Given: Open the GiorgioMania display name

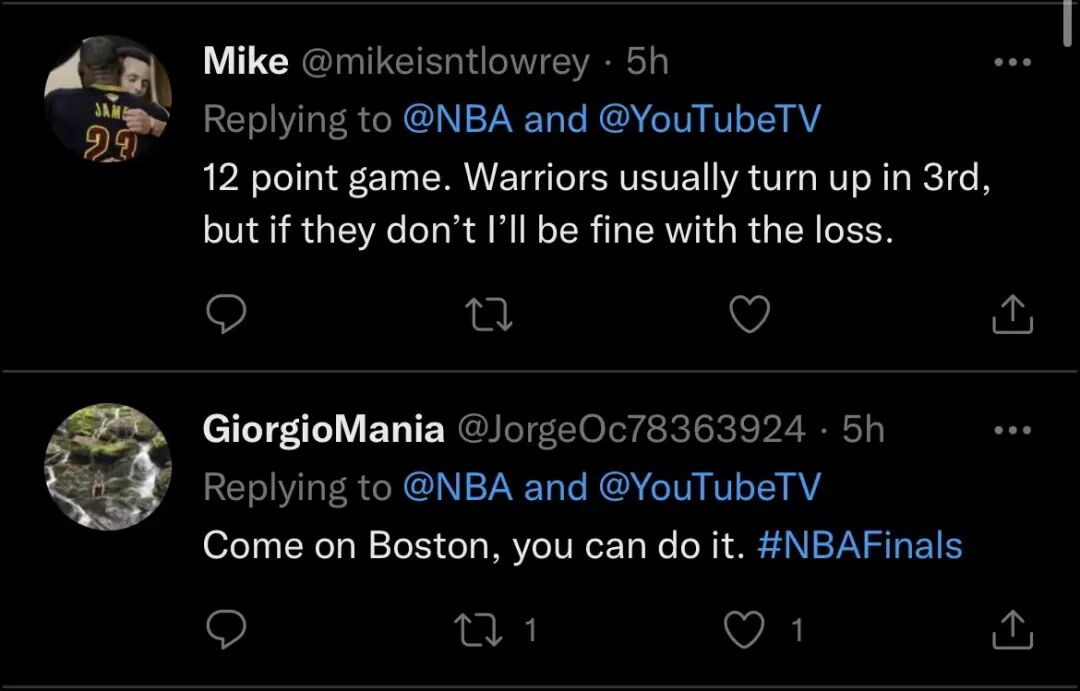Looking at the screenshot, I should [x=323, y=429].
